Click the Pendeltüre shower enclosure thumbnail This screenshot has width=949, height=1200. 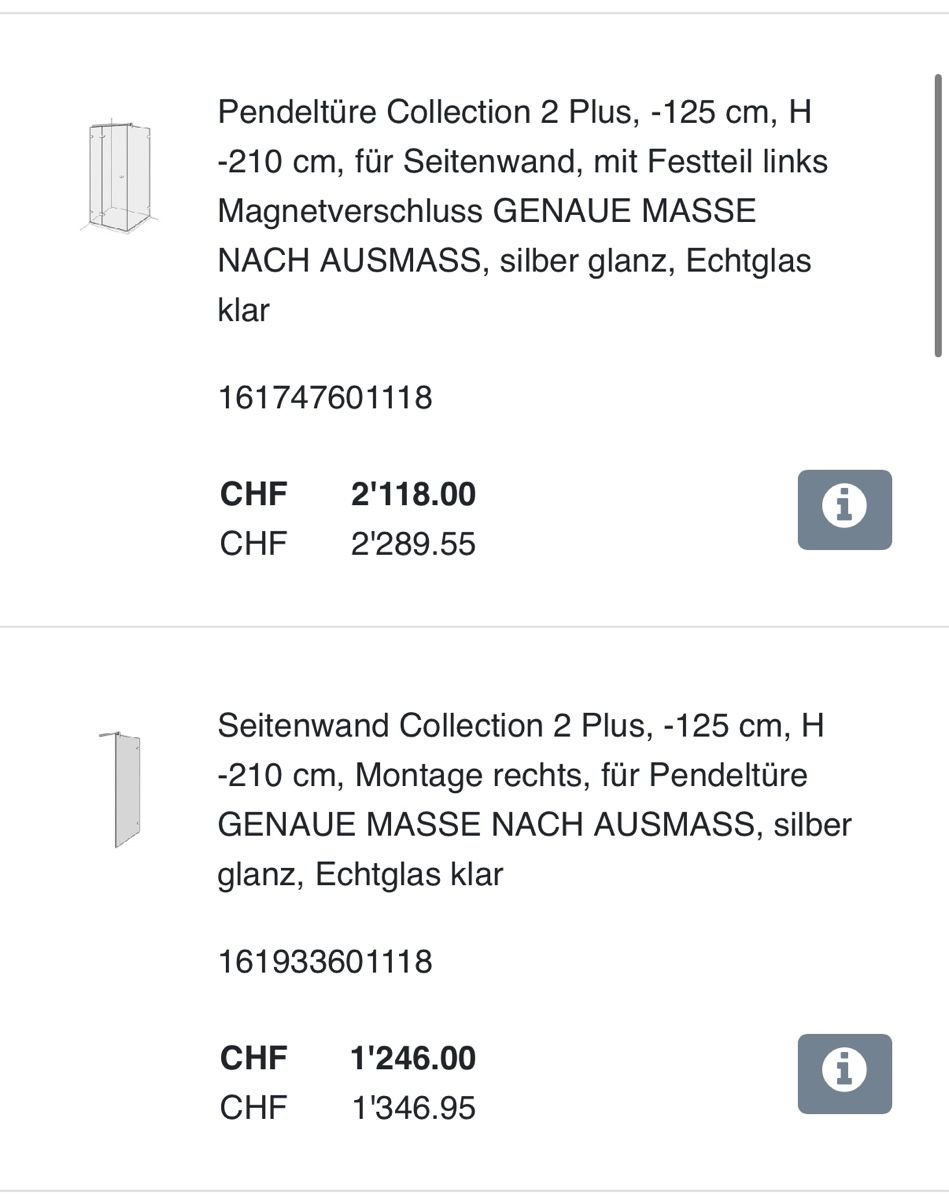(119, 176)
